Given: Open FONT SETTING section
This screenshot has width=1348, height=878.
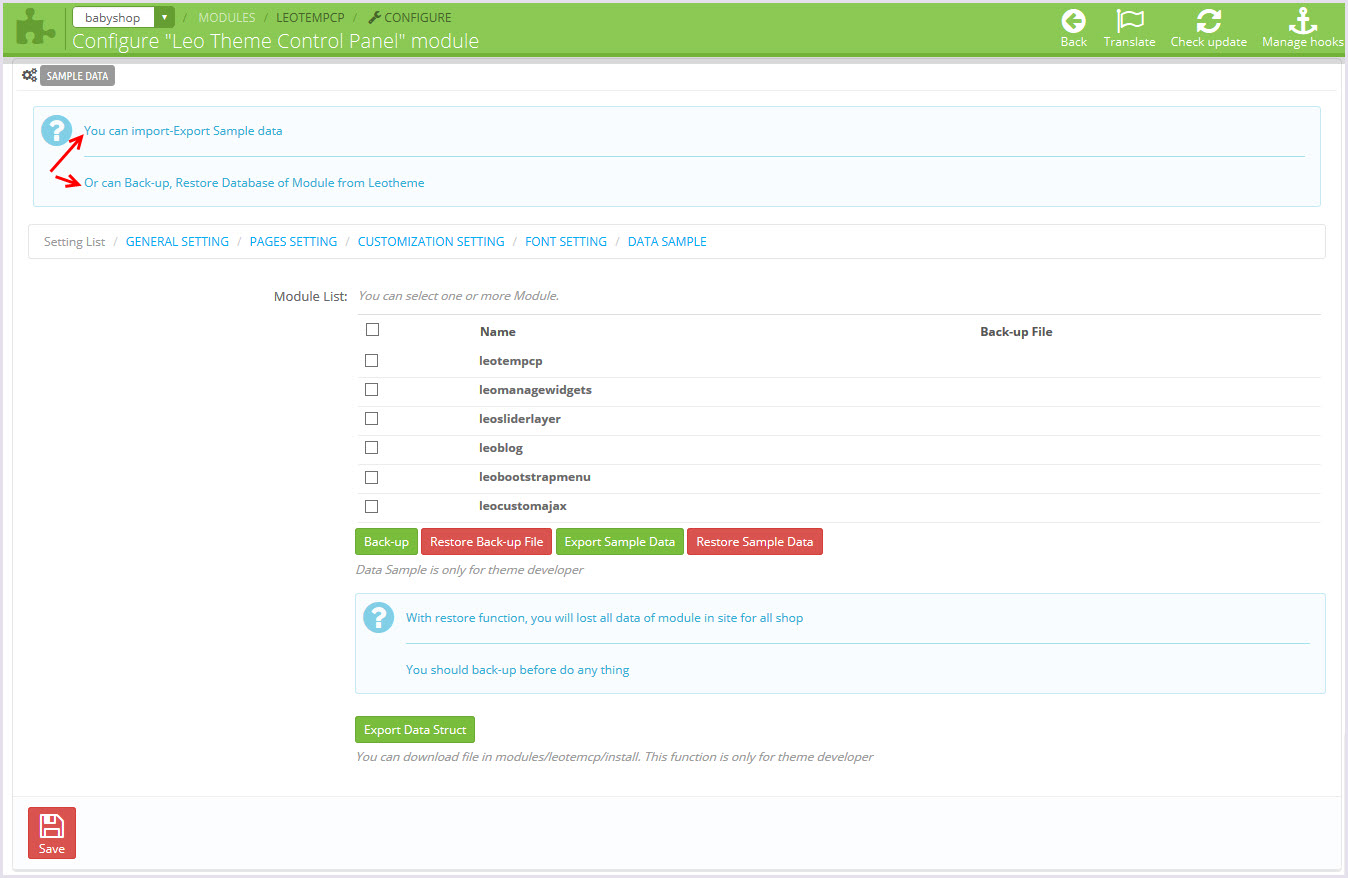Looking at the screenshot, I should coord(566,241).
